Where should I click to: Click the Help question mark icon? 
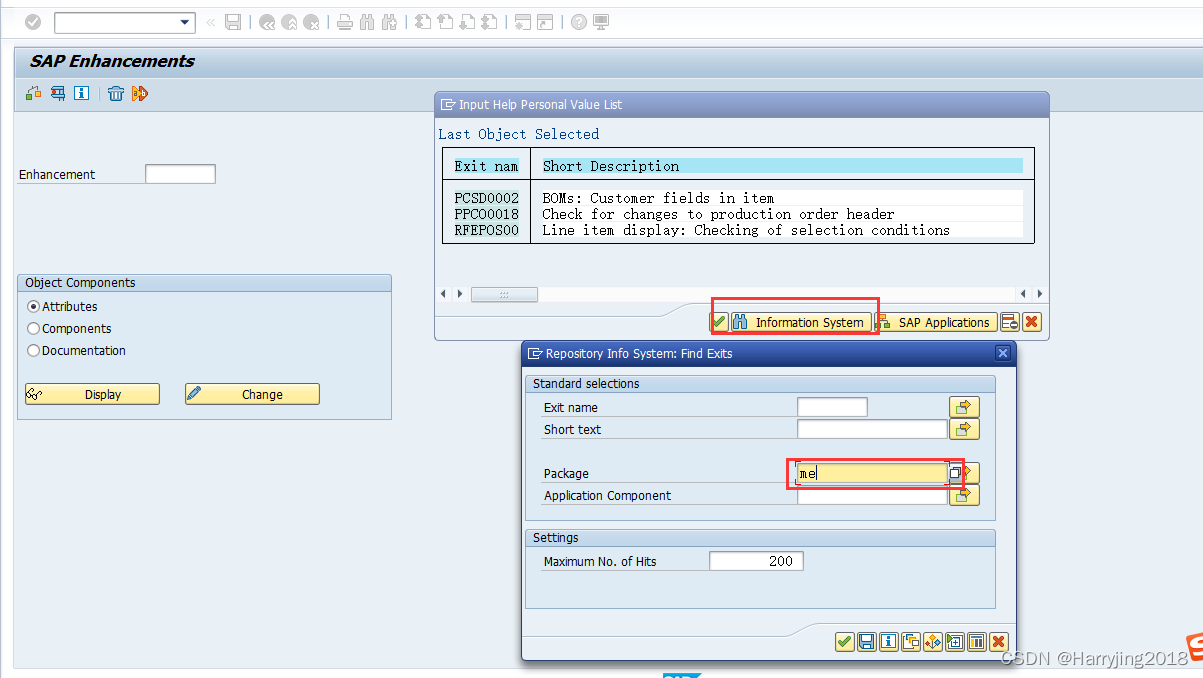click(x=579, y=22)
